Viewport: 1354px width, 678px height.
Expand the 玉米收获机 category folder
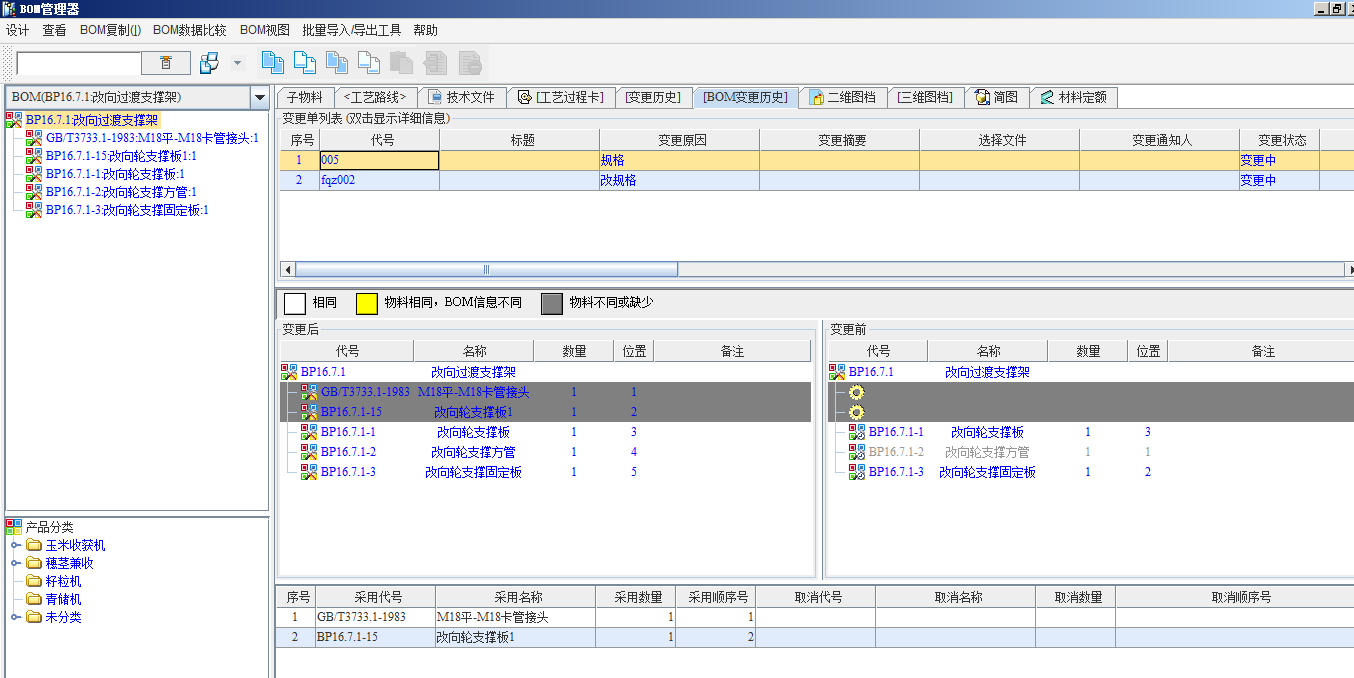(15, 545)
